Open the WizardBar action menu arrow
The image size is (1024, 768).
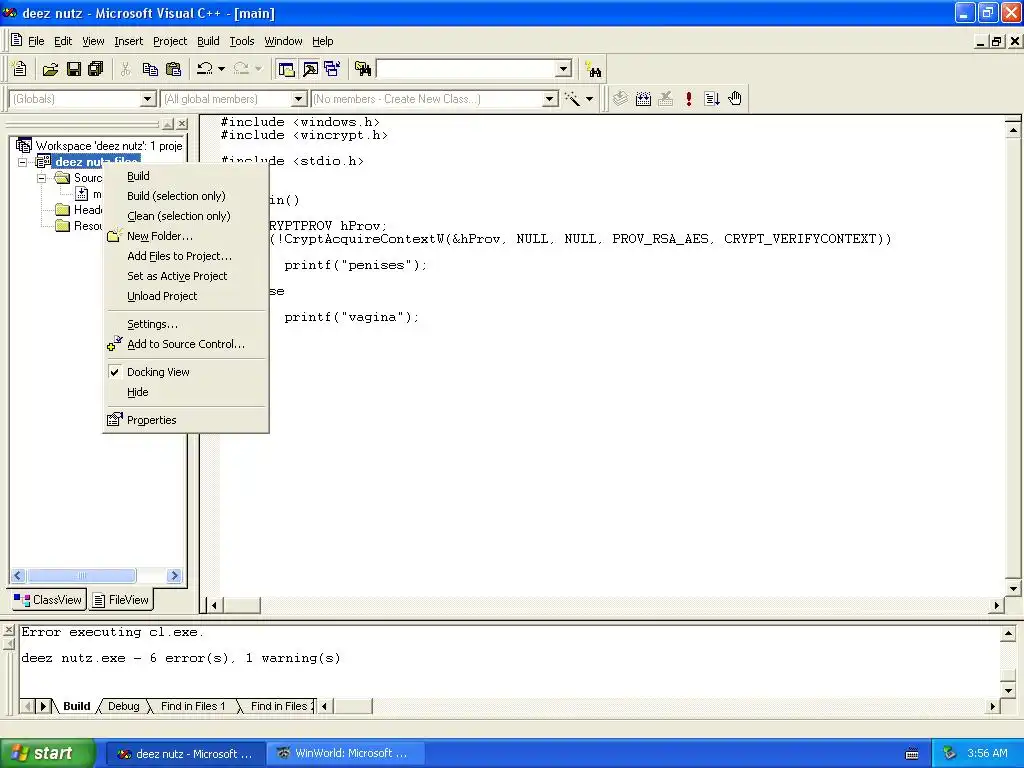589,99
